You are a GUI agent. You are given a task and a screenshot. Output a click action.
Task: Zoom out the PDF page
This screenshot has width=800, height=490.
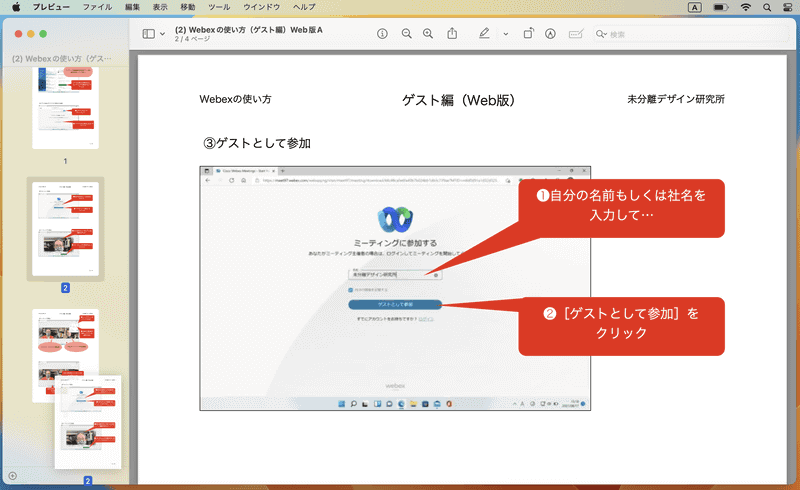407,34
